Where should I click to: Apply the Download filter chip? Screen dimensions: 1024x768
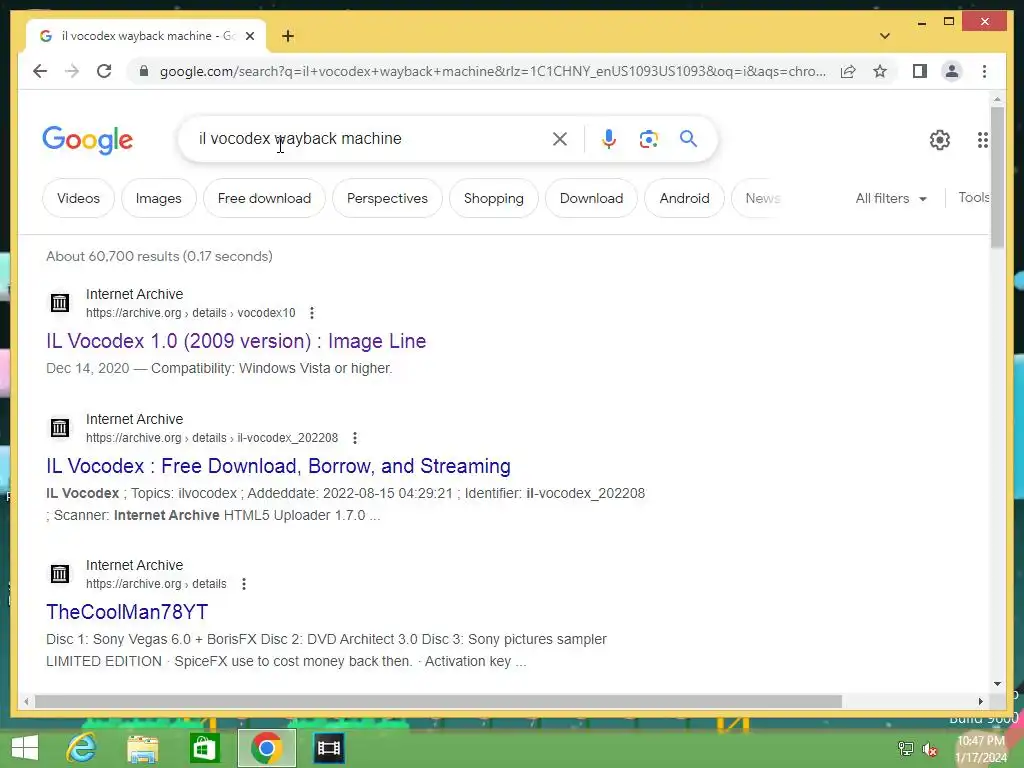591,199
